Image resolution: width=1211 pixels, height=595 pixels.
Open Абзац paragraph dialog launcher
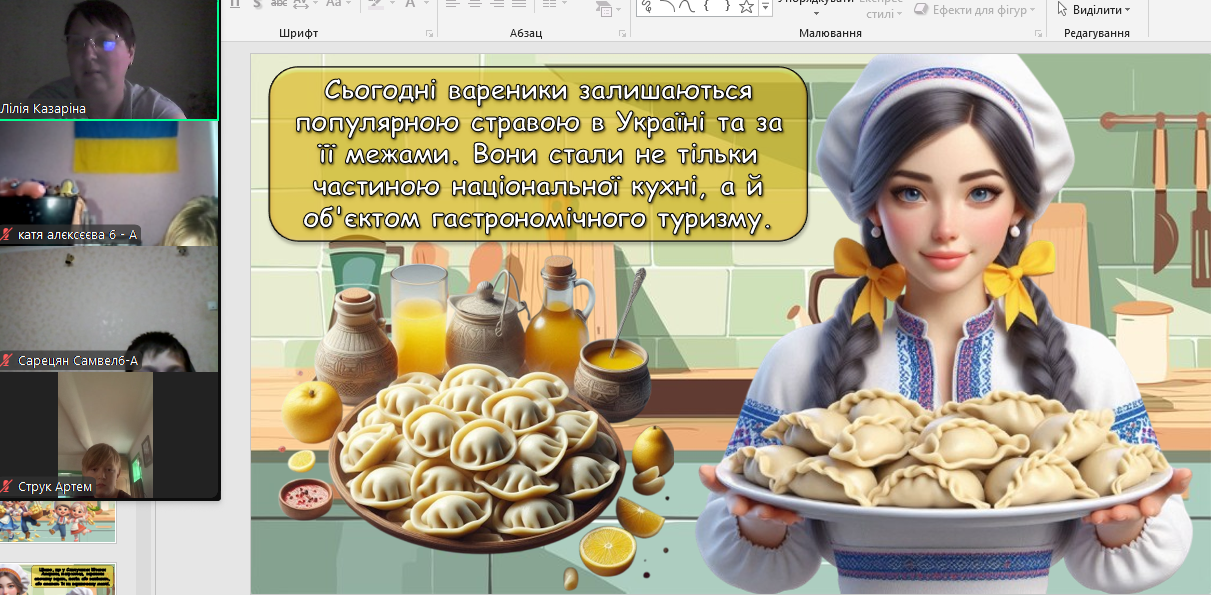(622, 34)
